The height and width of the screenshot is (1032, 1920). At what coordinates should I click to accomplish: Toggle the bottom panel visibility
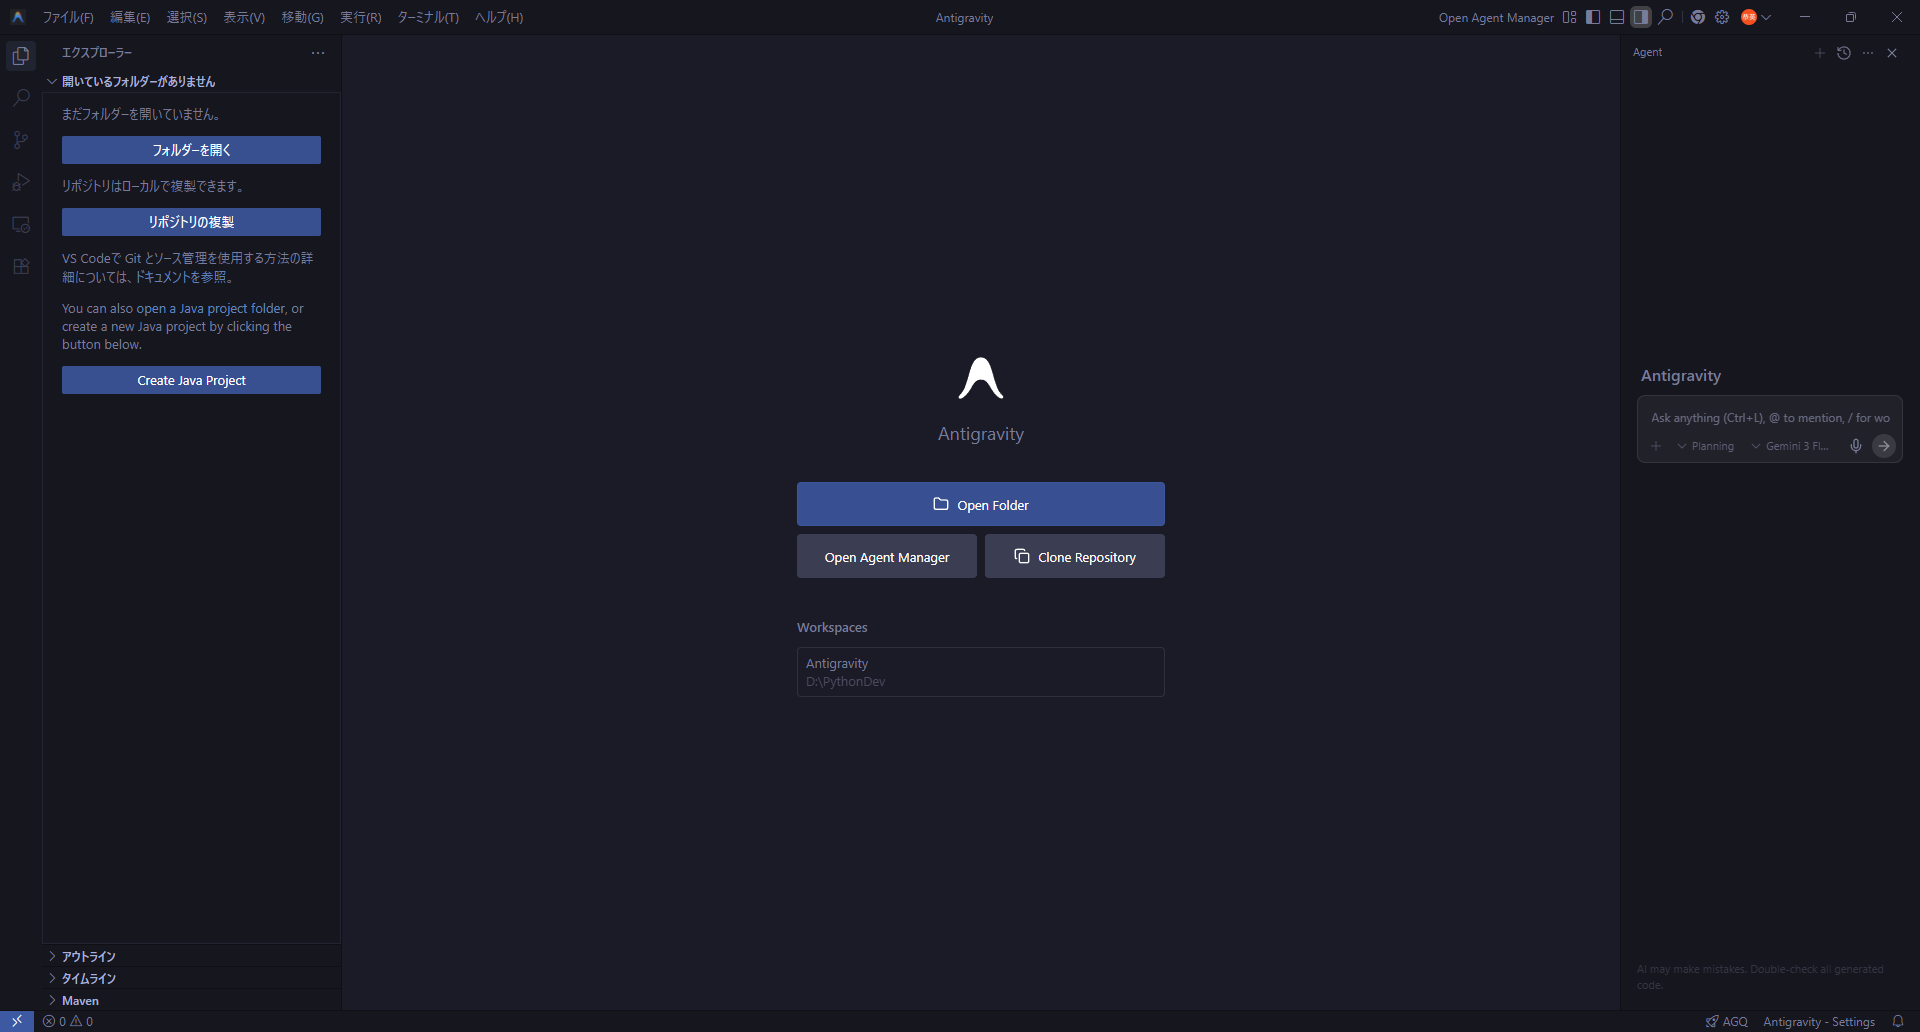[1617, 17]
